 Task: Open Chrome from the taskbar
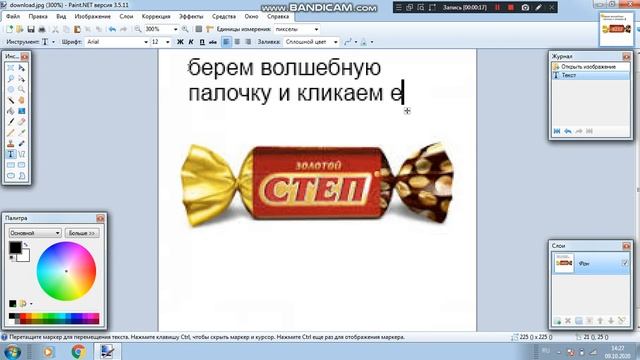[78, 351]
